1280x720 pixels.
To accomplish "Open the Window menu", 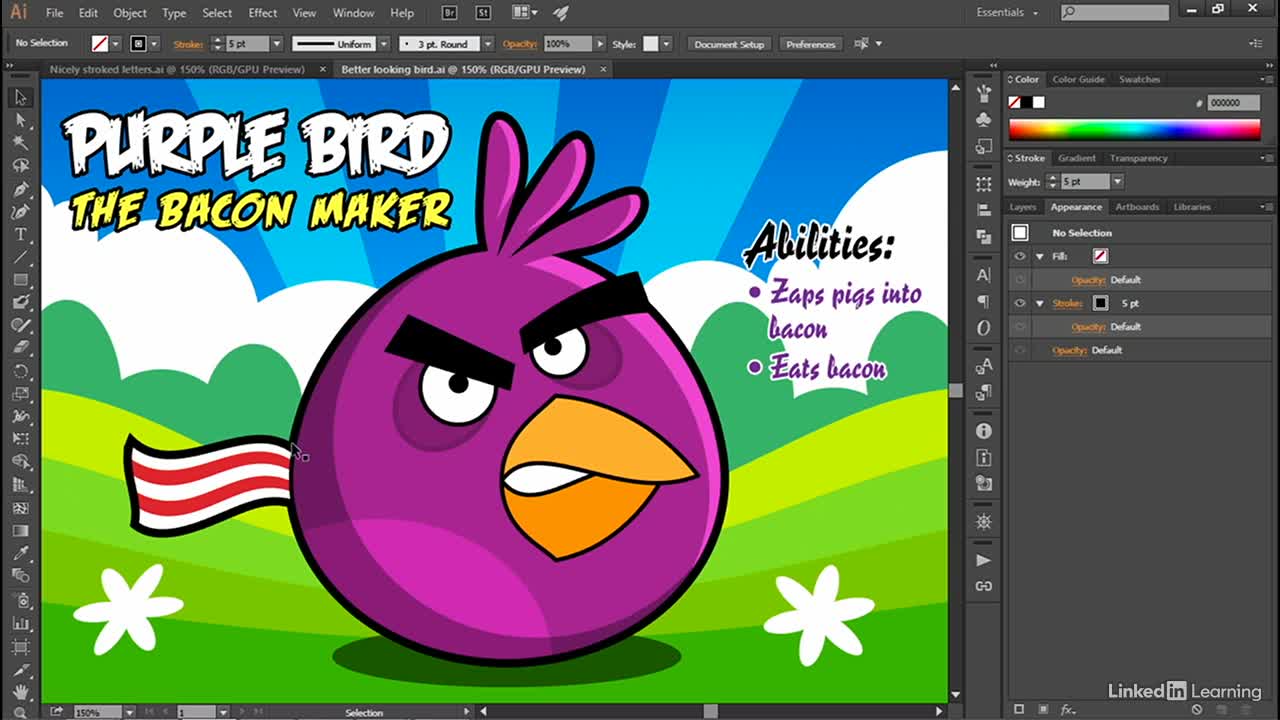I will point(353,13).
